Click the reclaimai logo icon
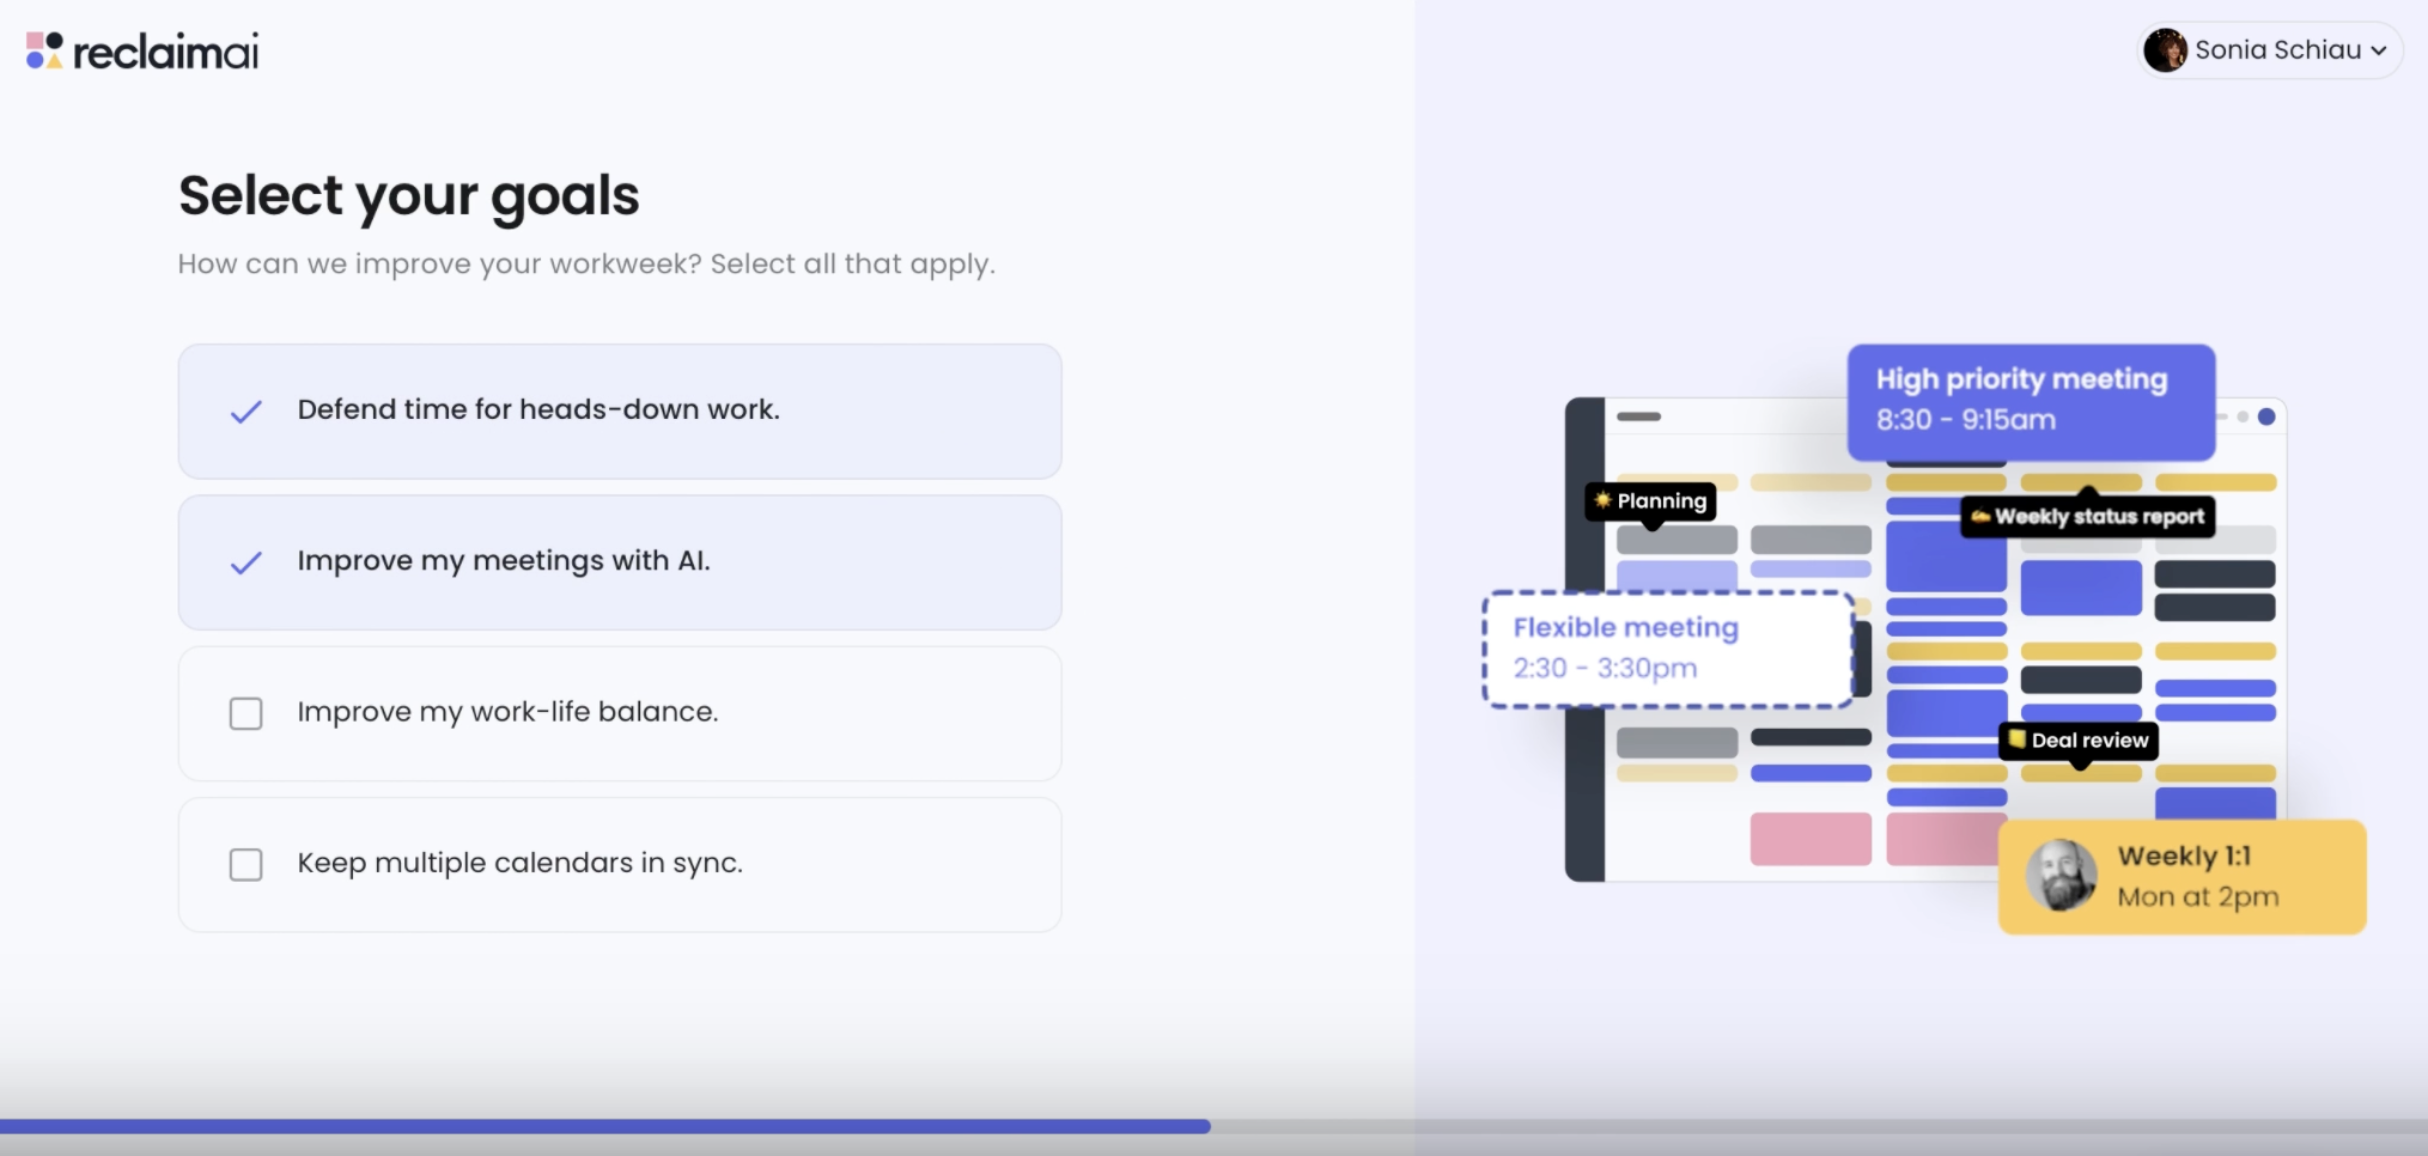This screenshot has width=2428, height=1156. point(44,51)
